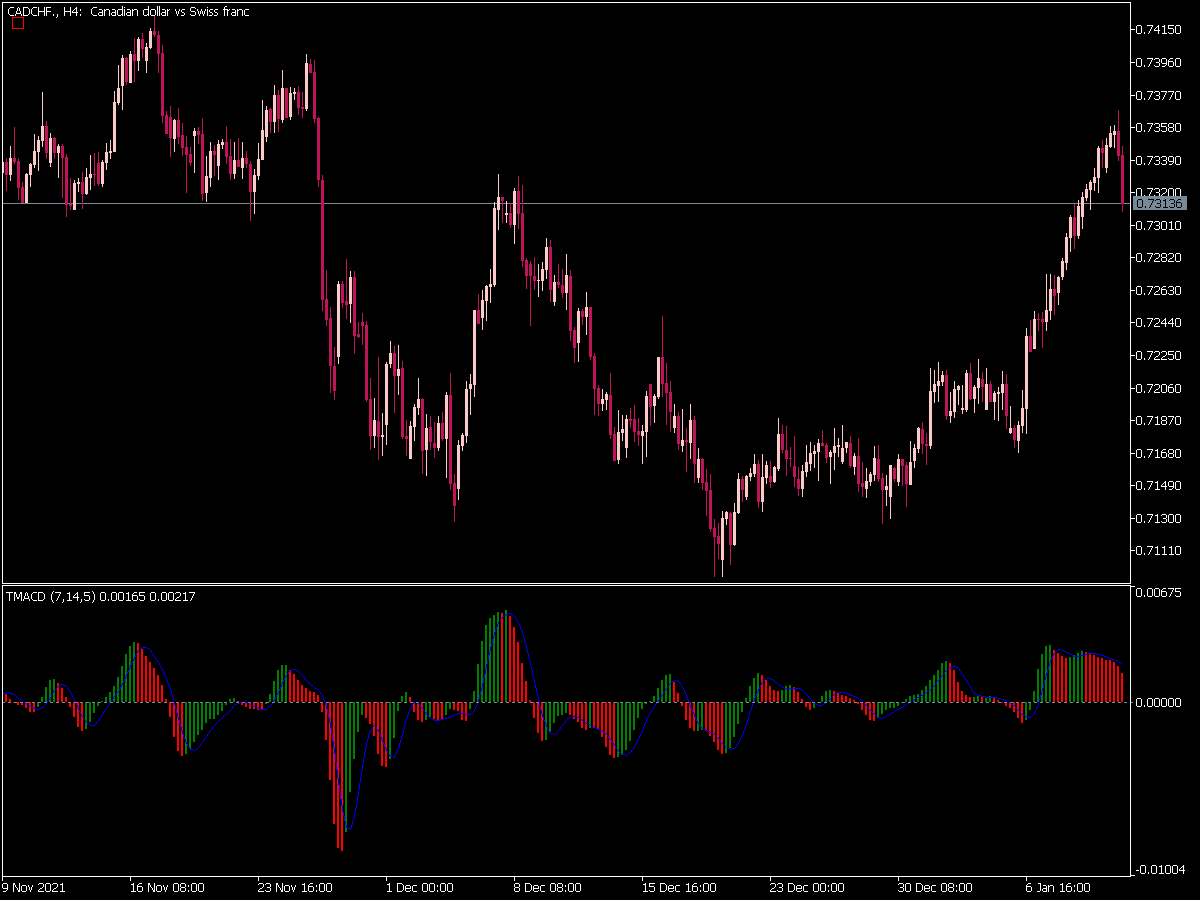Click the '23 Dec 00:00' time axis label

tap(807, 887)
